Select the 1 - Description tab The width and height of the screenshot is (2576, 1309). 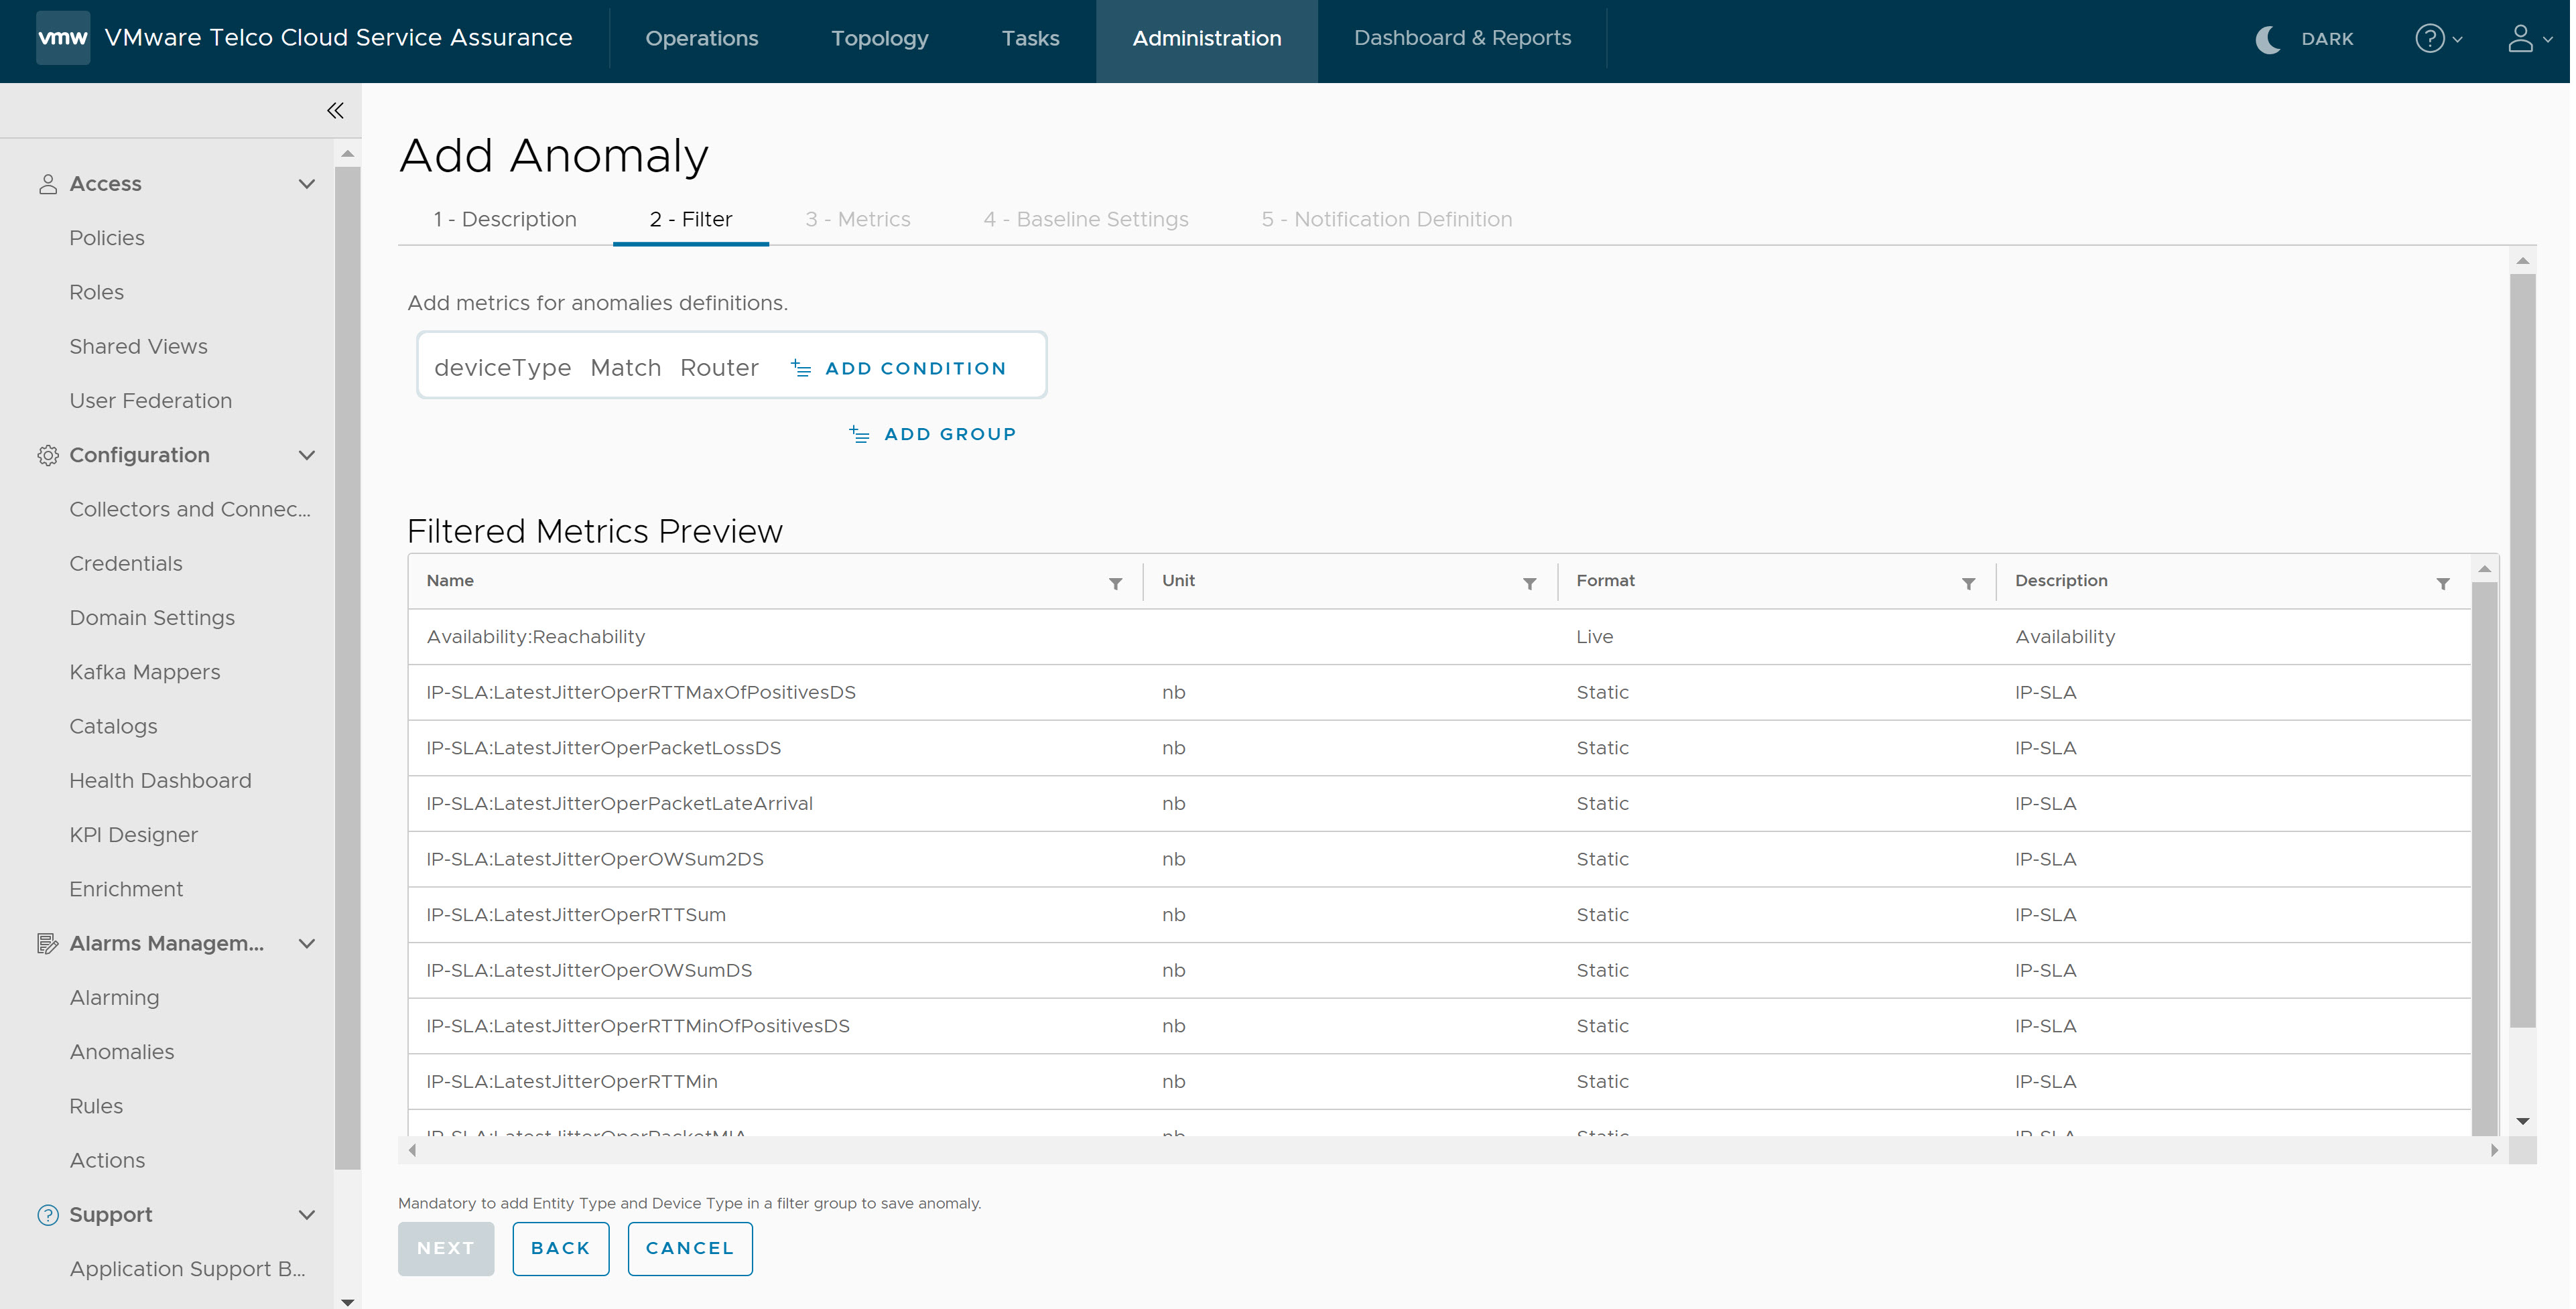point(504,218)
